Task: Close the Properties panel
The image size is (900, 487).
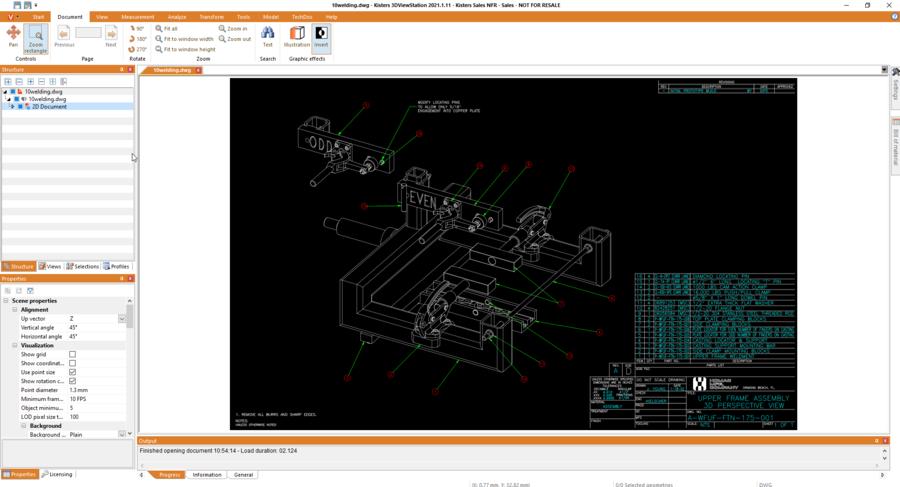Action: pyautogui.click(x=130, y=279)
